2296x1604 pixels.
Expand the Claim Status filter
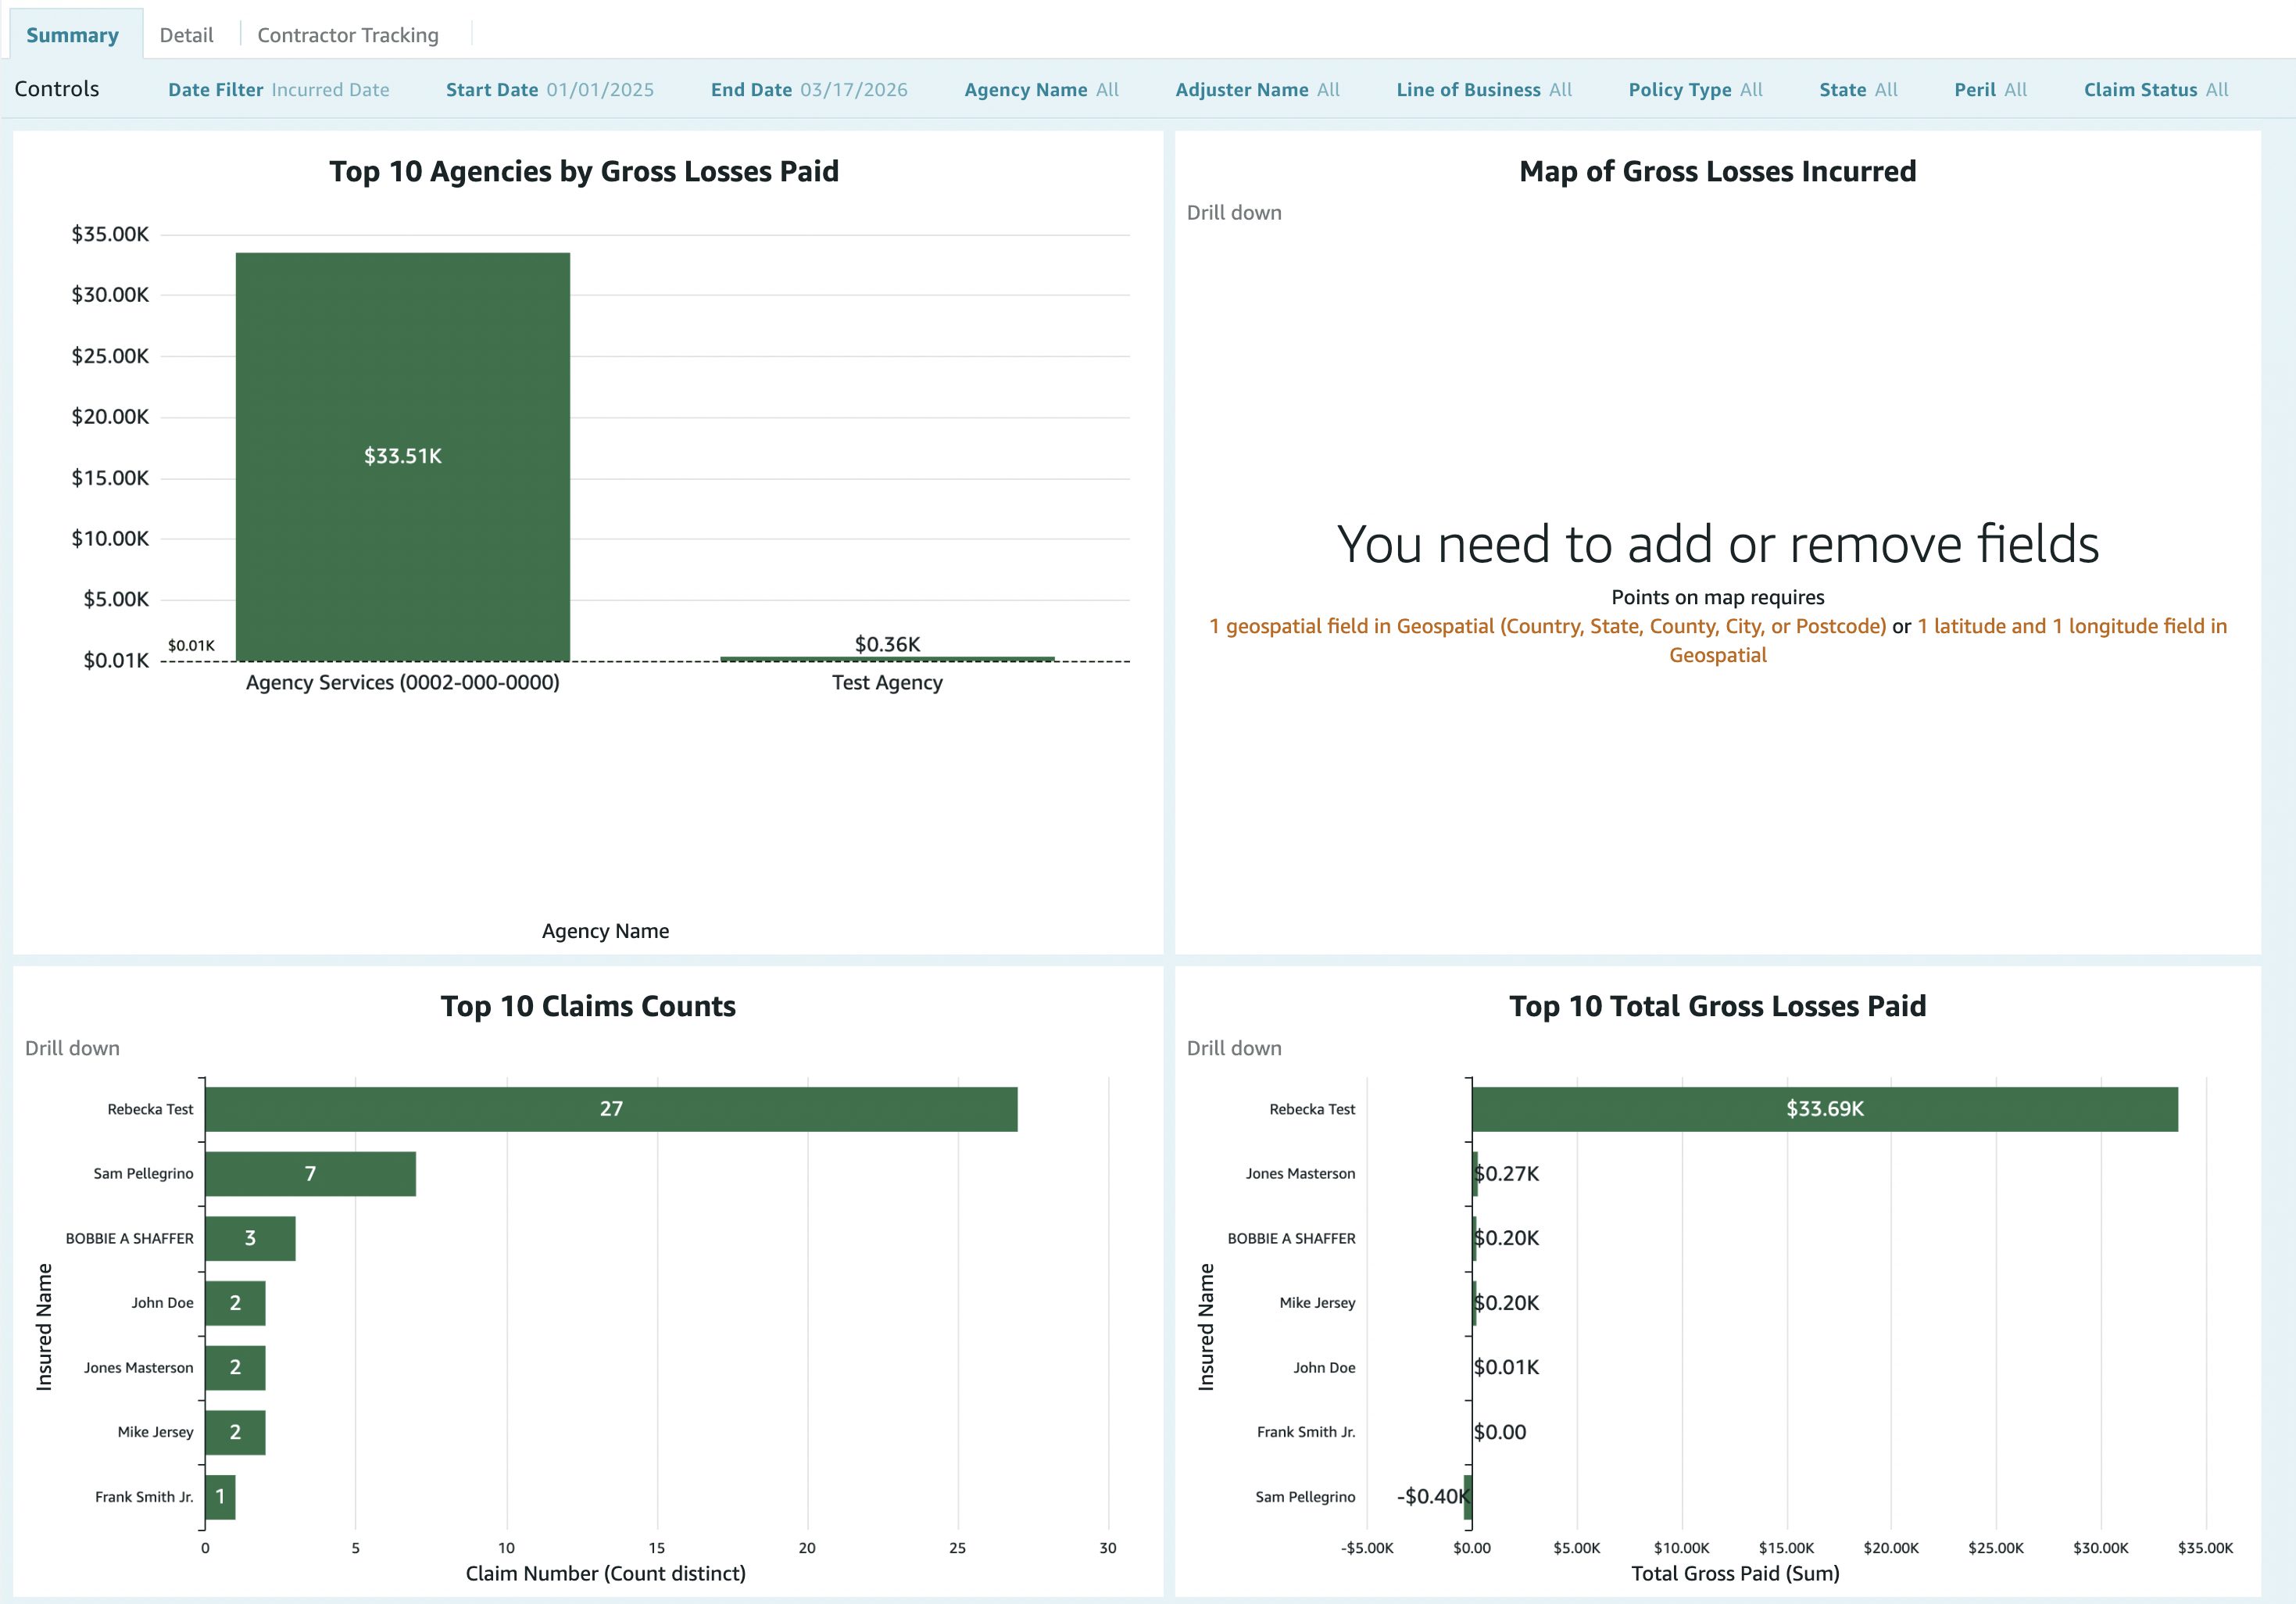(2155, 89)
